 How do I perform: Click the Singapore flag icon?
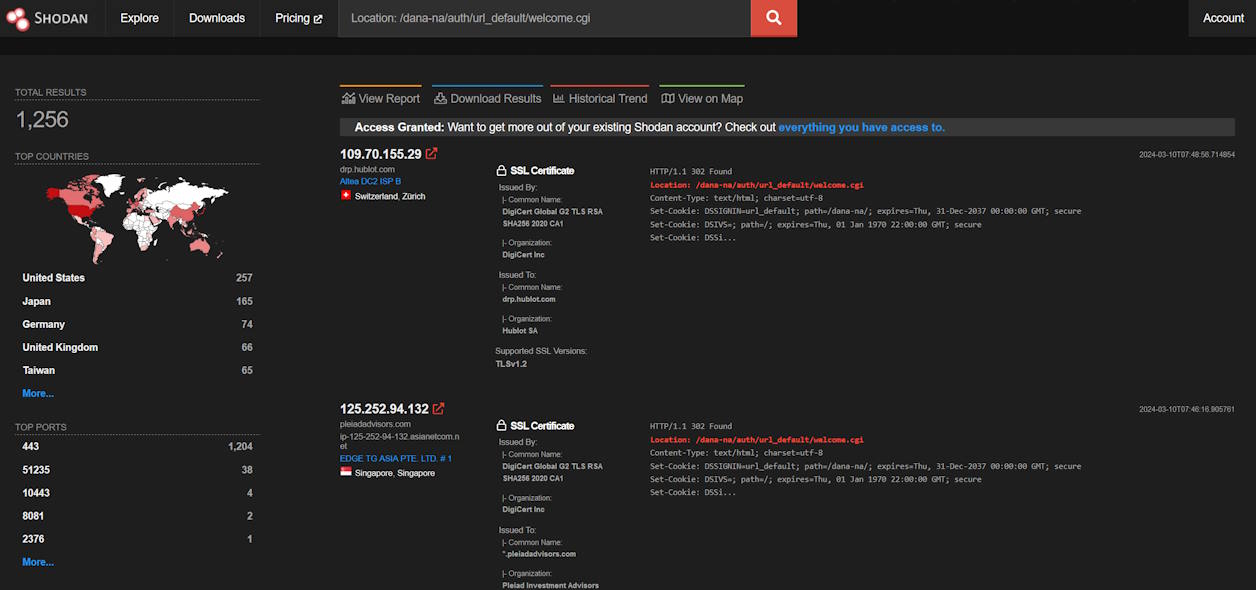(x=344, y=472)
